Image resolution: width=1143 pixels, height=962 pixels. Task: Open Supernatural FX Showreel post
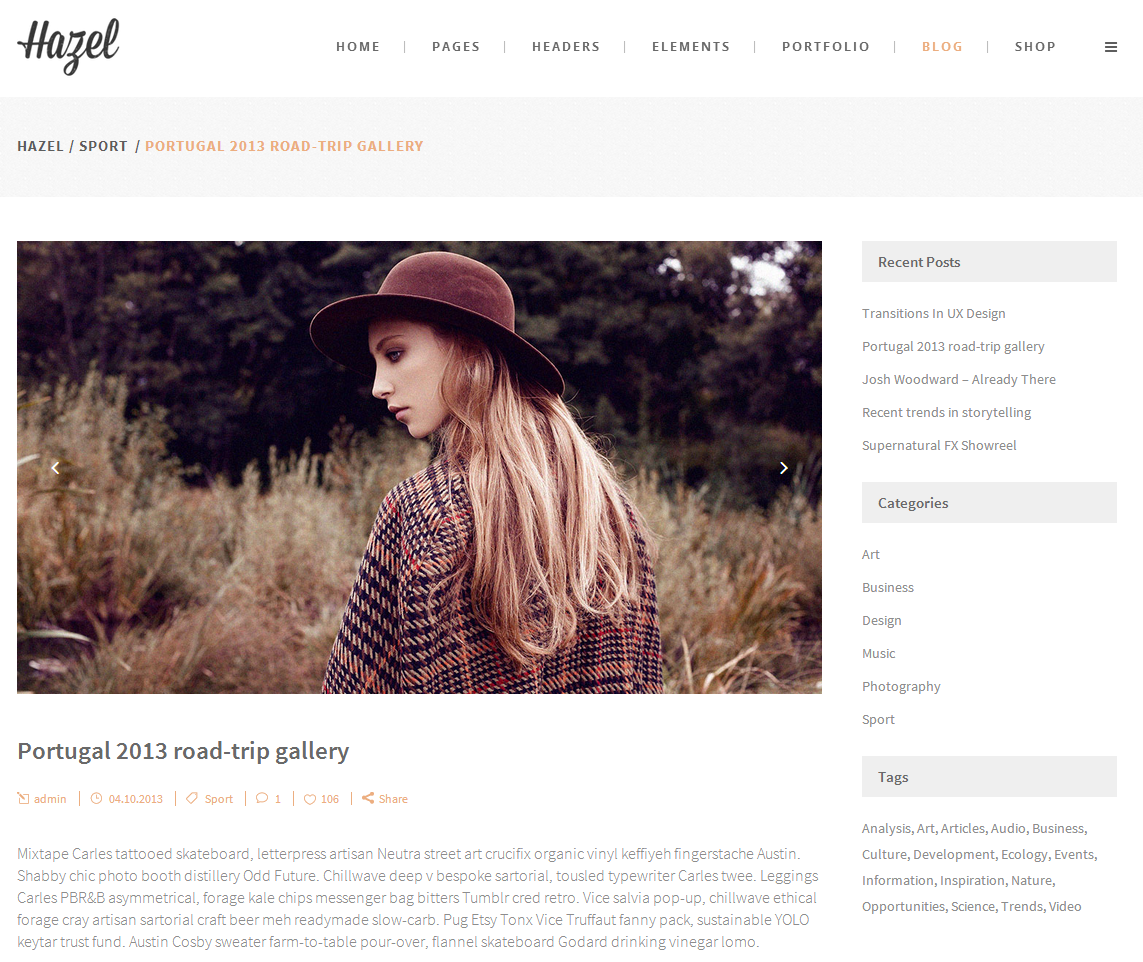(x=939, y=445)
